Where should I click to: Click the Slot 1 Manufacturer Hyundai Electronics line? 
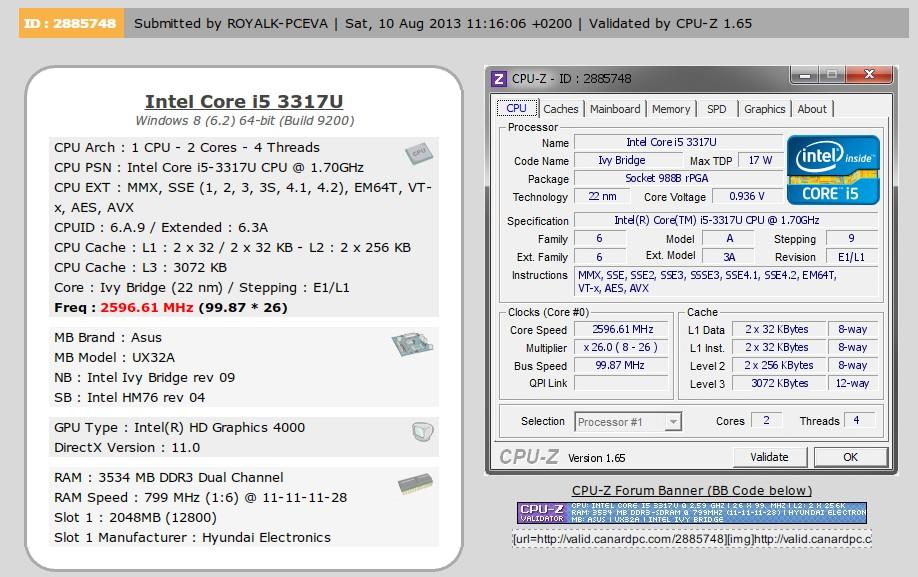pyautogui.click(x=192, y=537)
